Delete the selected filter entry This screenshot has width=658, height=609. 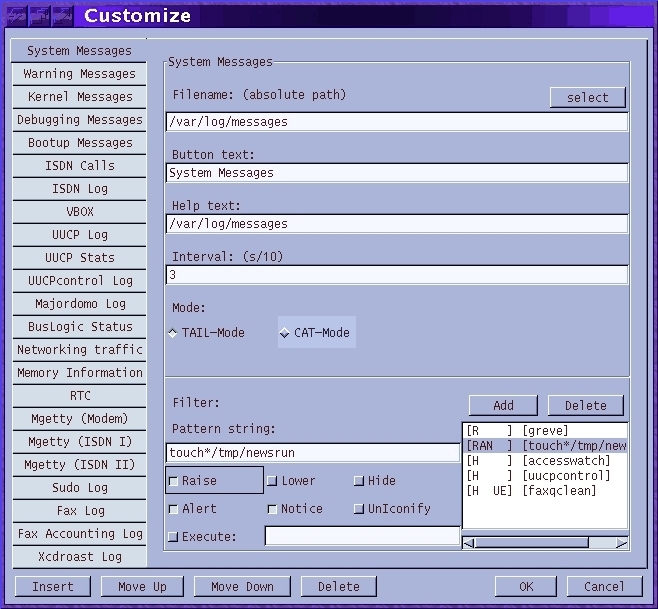(x=586, y=405)
